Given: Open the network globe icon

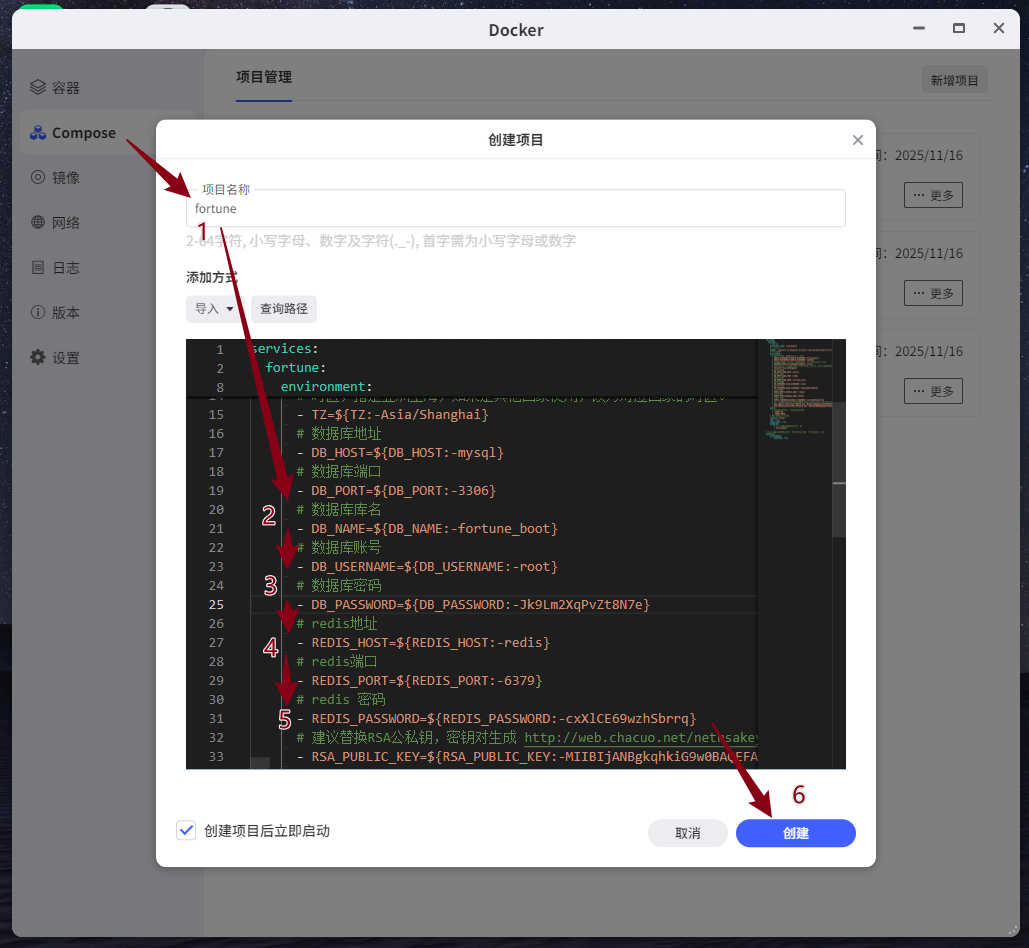Looking at the screenshot, I should [38, 223].
